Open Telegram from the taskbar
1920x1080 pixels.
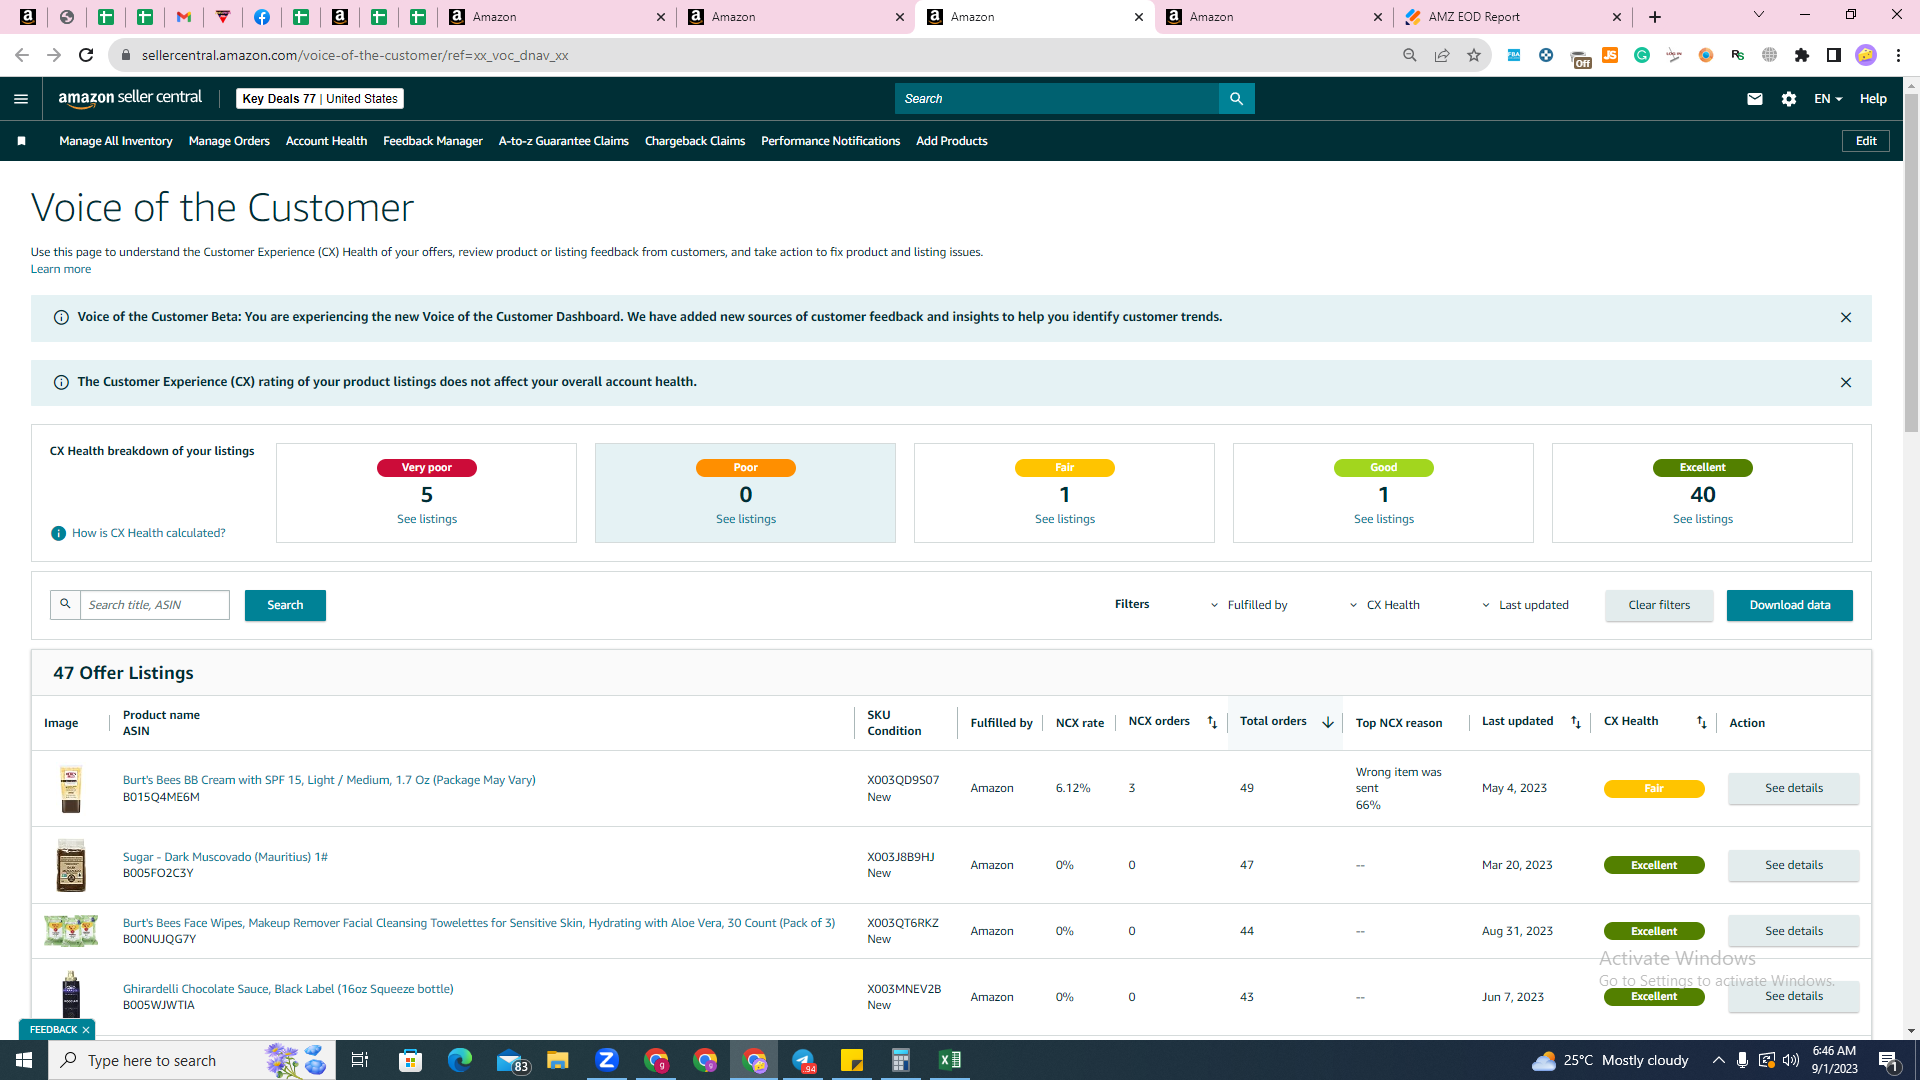click(803, 1060)
